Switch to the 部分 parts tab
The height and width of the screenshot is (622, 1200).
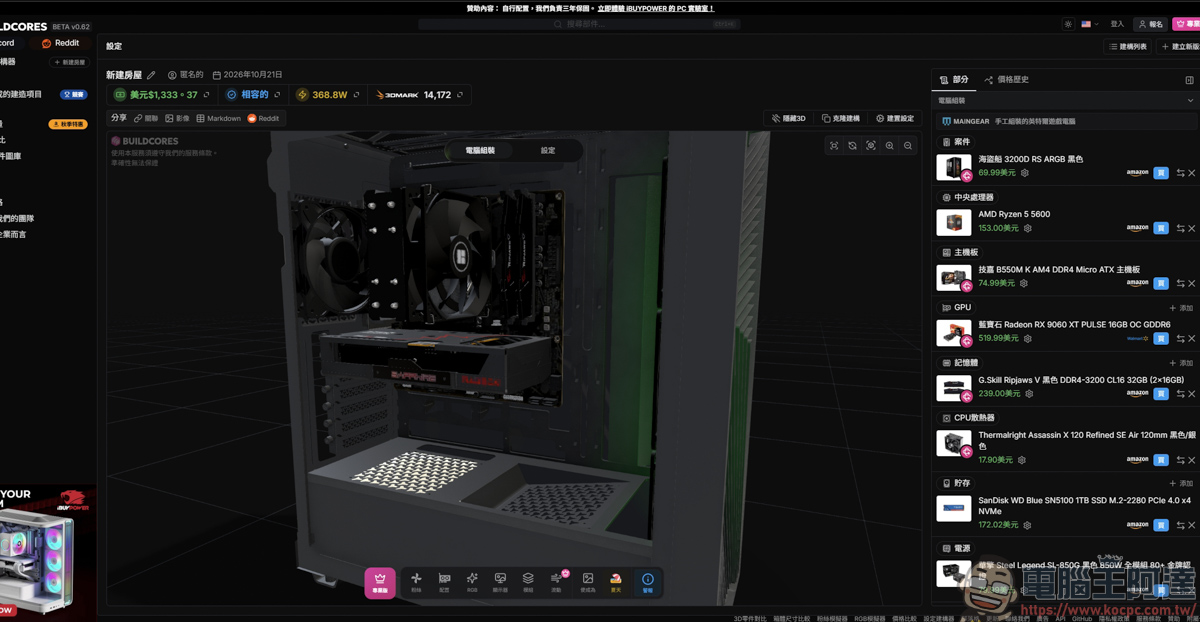tap(955, 80)
